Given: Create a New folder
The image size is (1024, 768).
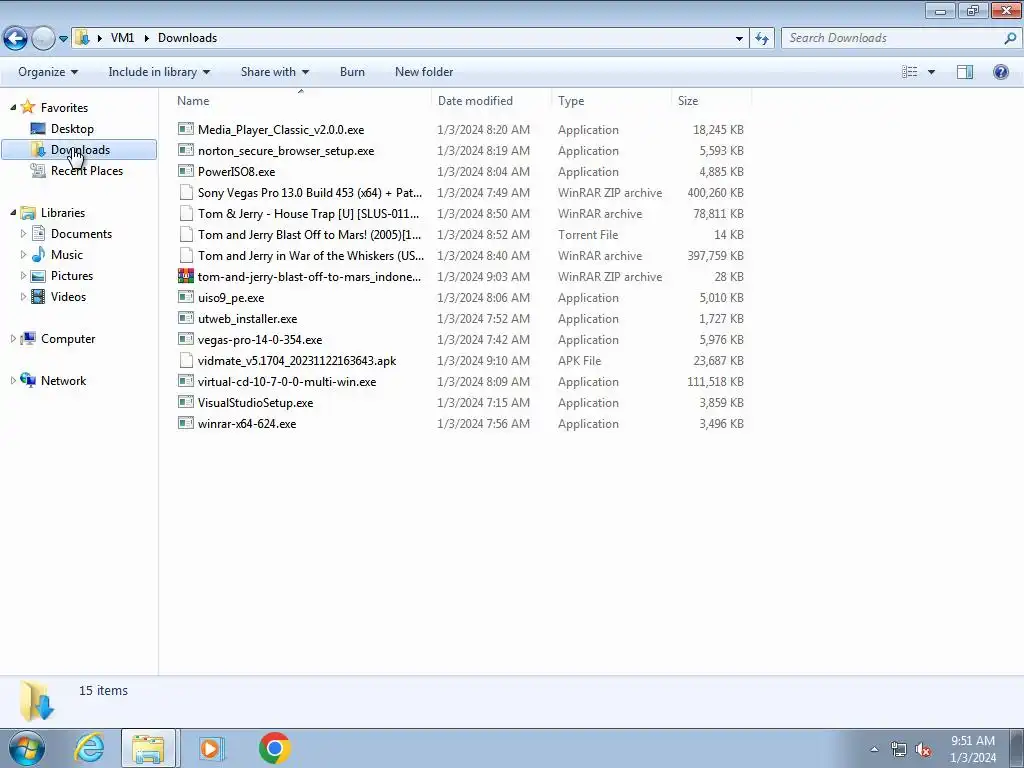Looking at the screenshot, I should click(x=424, y=72).
